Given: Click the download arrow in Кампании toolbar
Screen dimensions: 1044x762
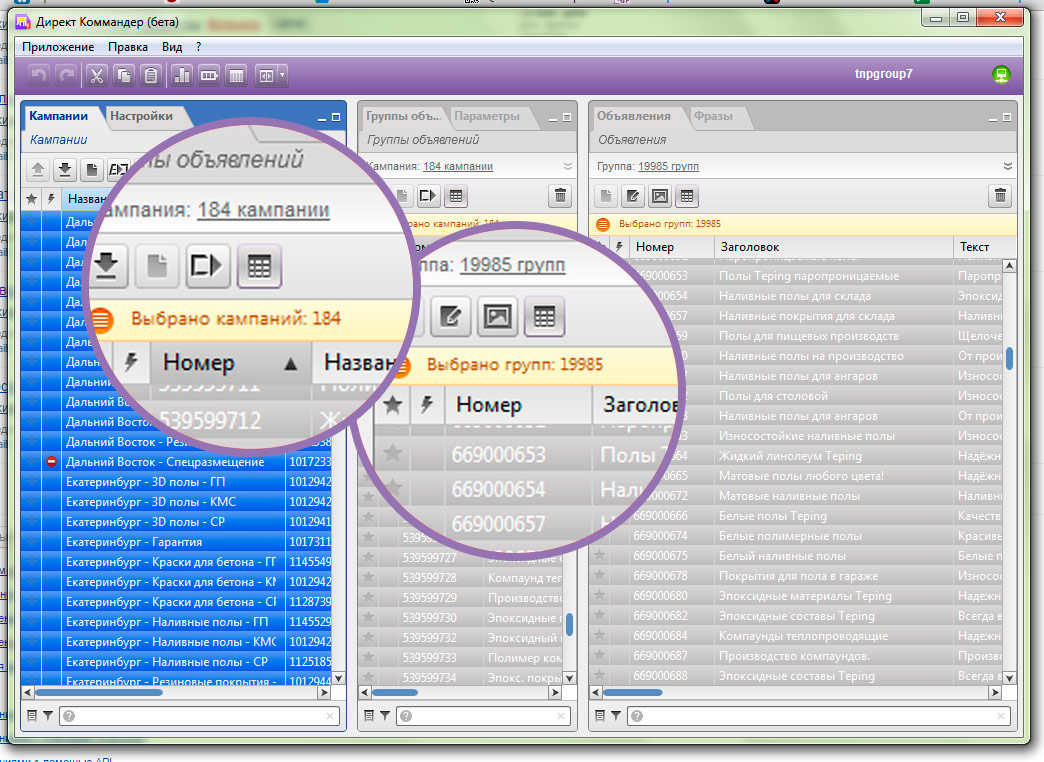Looking at the screenshot, I should pos(65,169).
